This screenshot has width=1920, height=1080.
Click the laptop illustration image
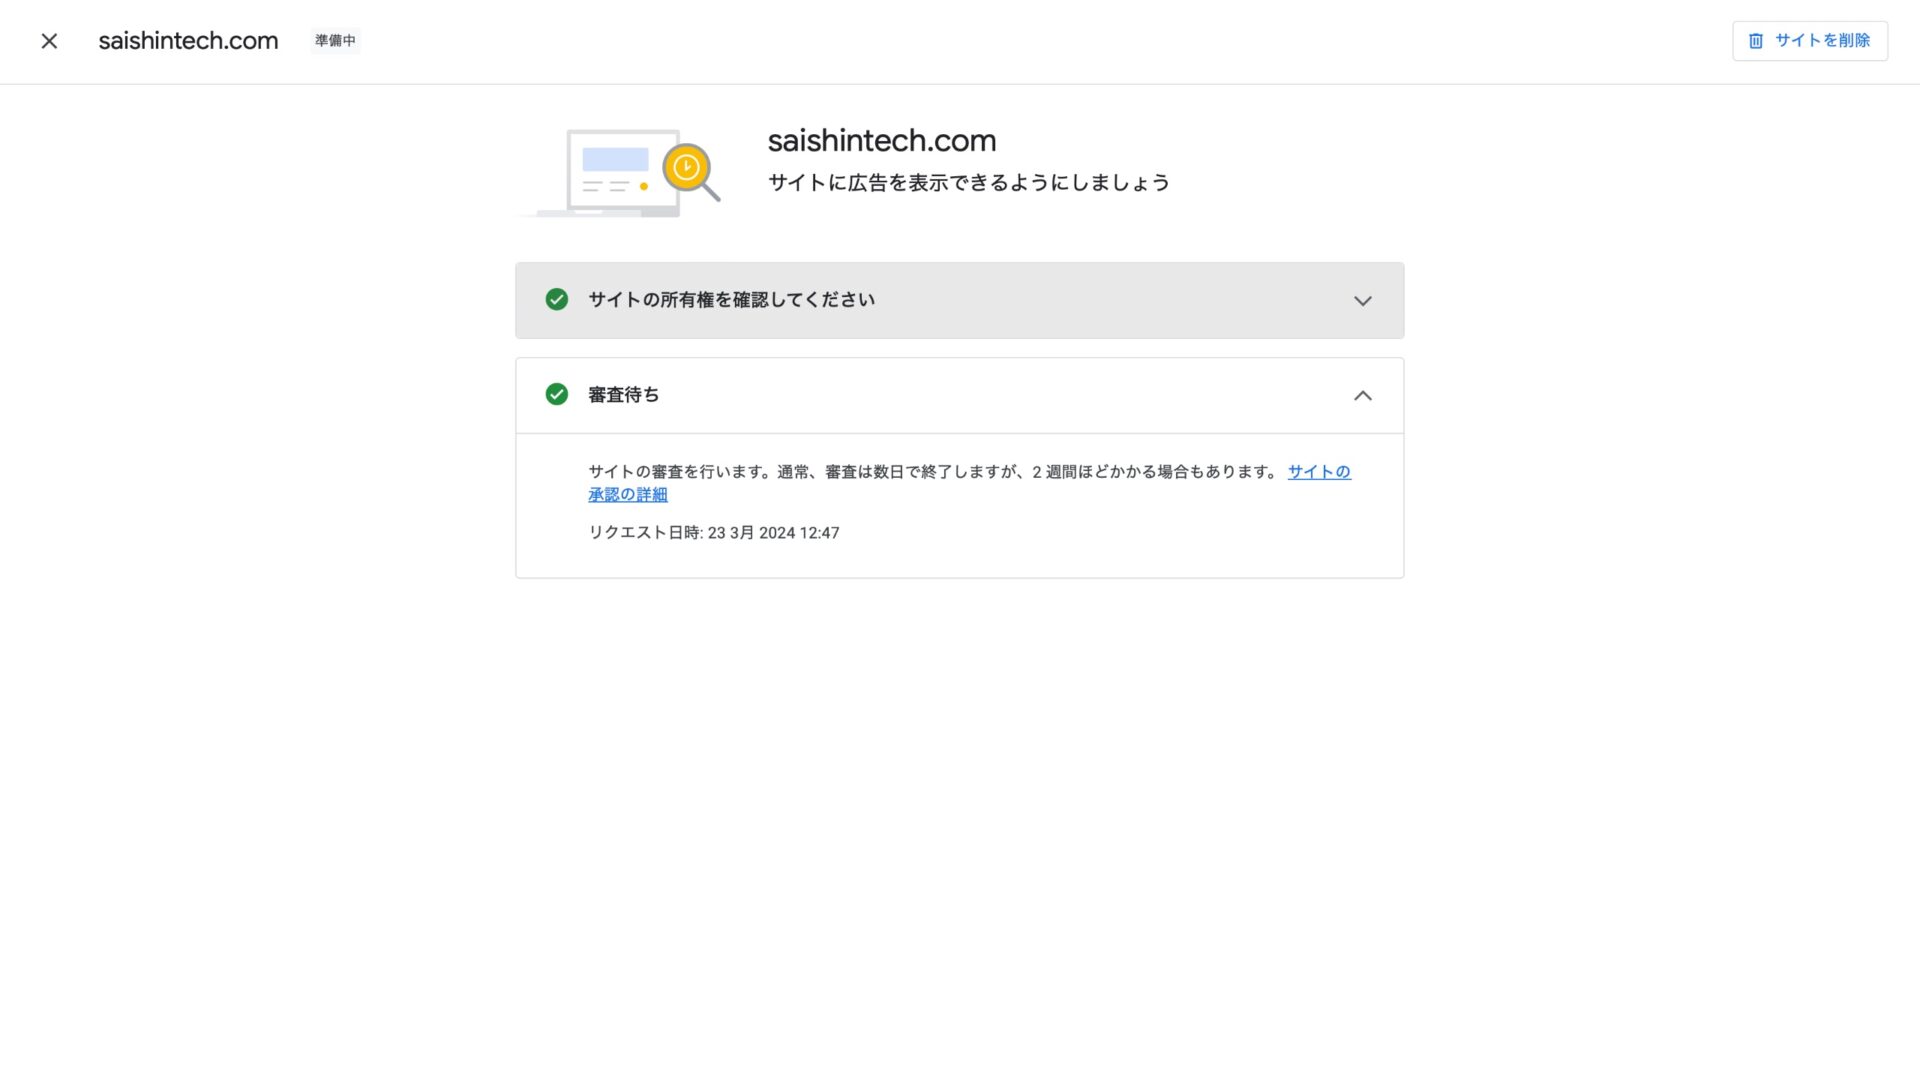(608, 190)
